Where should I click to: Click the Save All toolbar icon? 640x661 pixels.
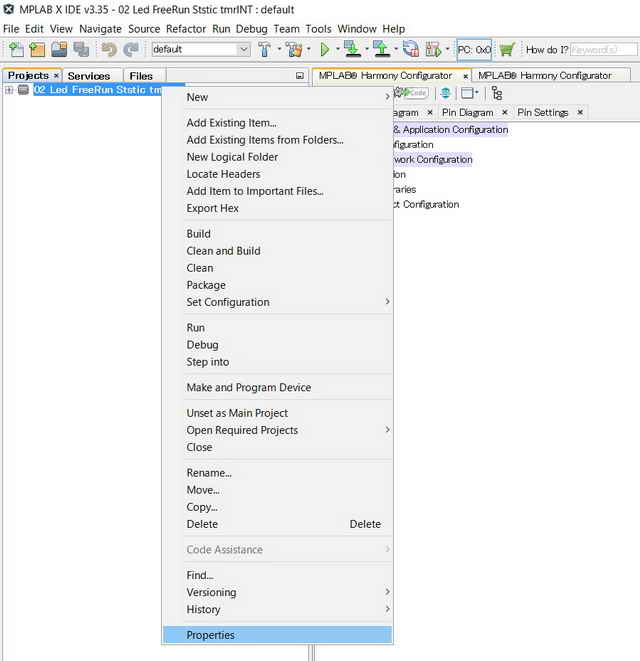click(81, 49)
